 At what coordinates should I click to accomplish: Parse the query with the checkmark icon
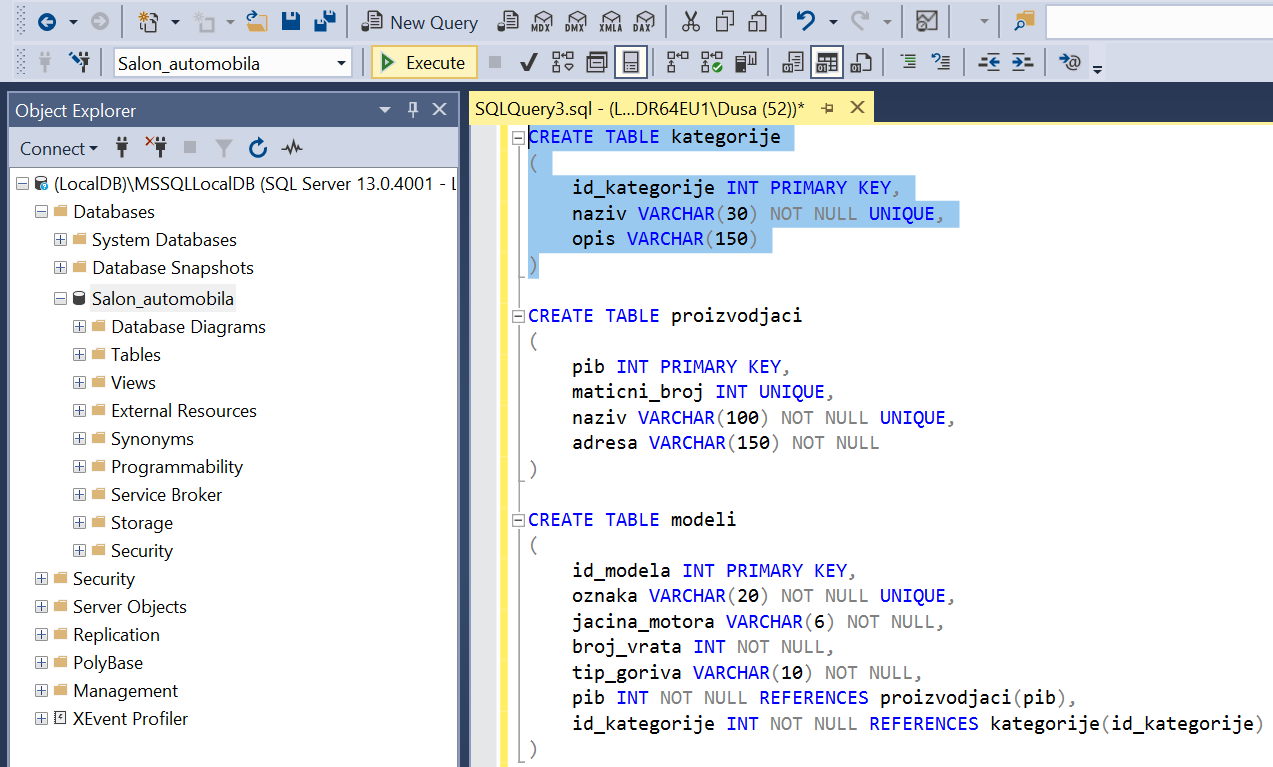pyautogui.click(x=529, y=63)
